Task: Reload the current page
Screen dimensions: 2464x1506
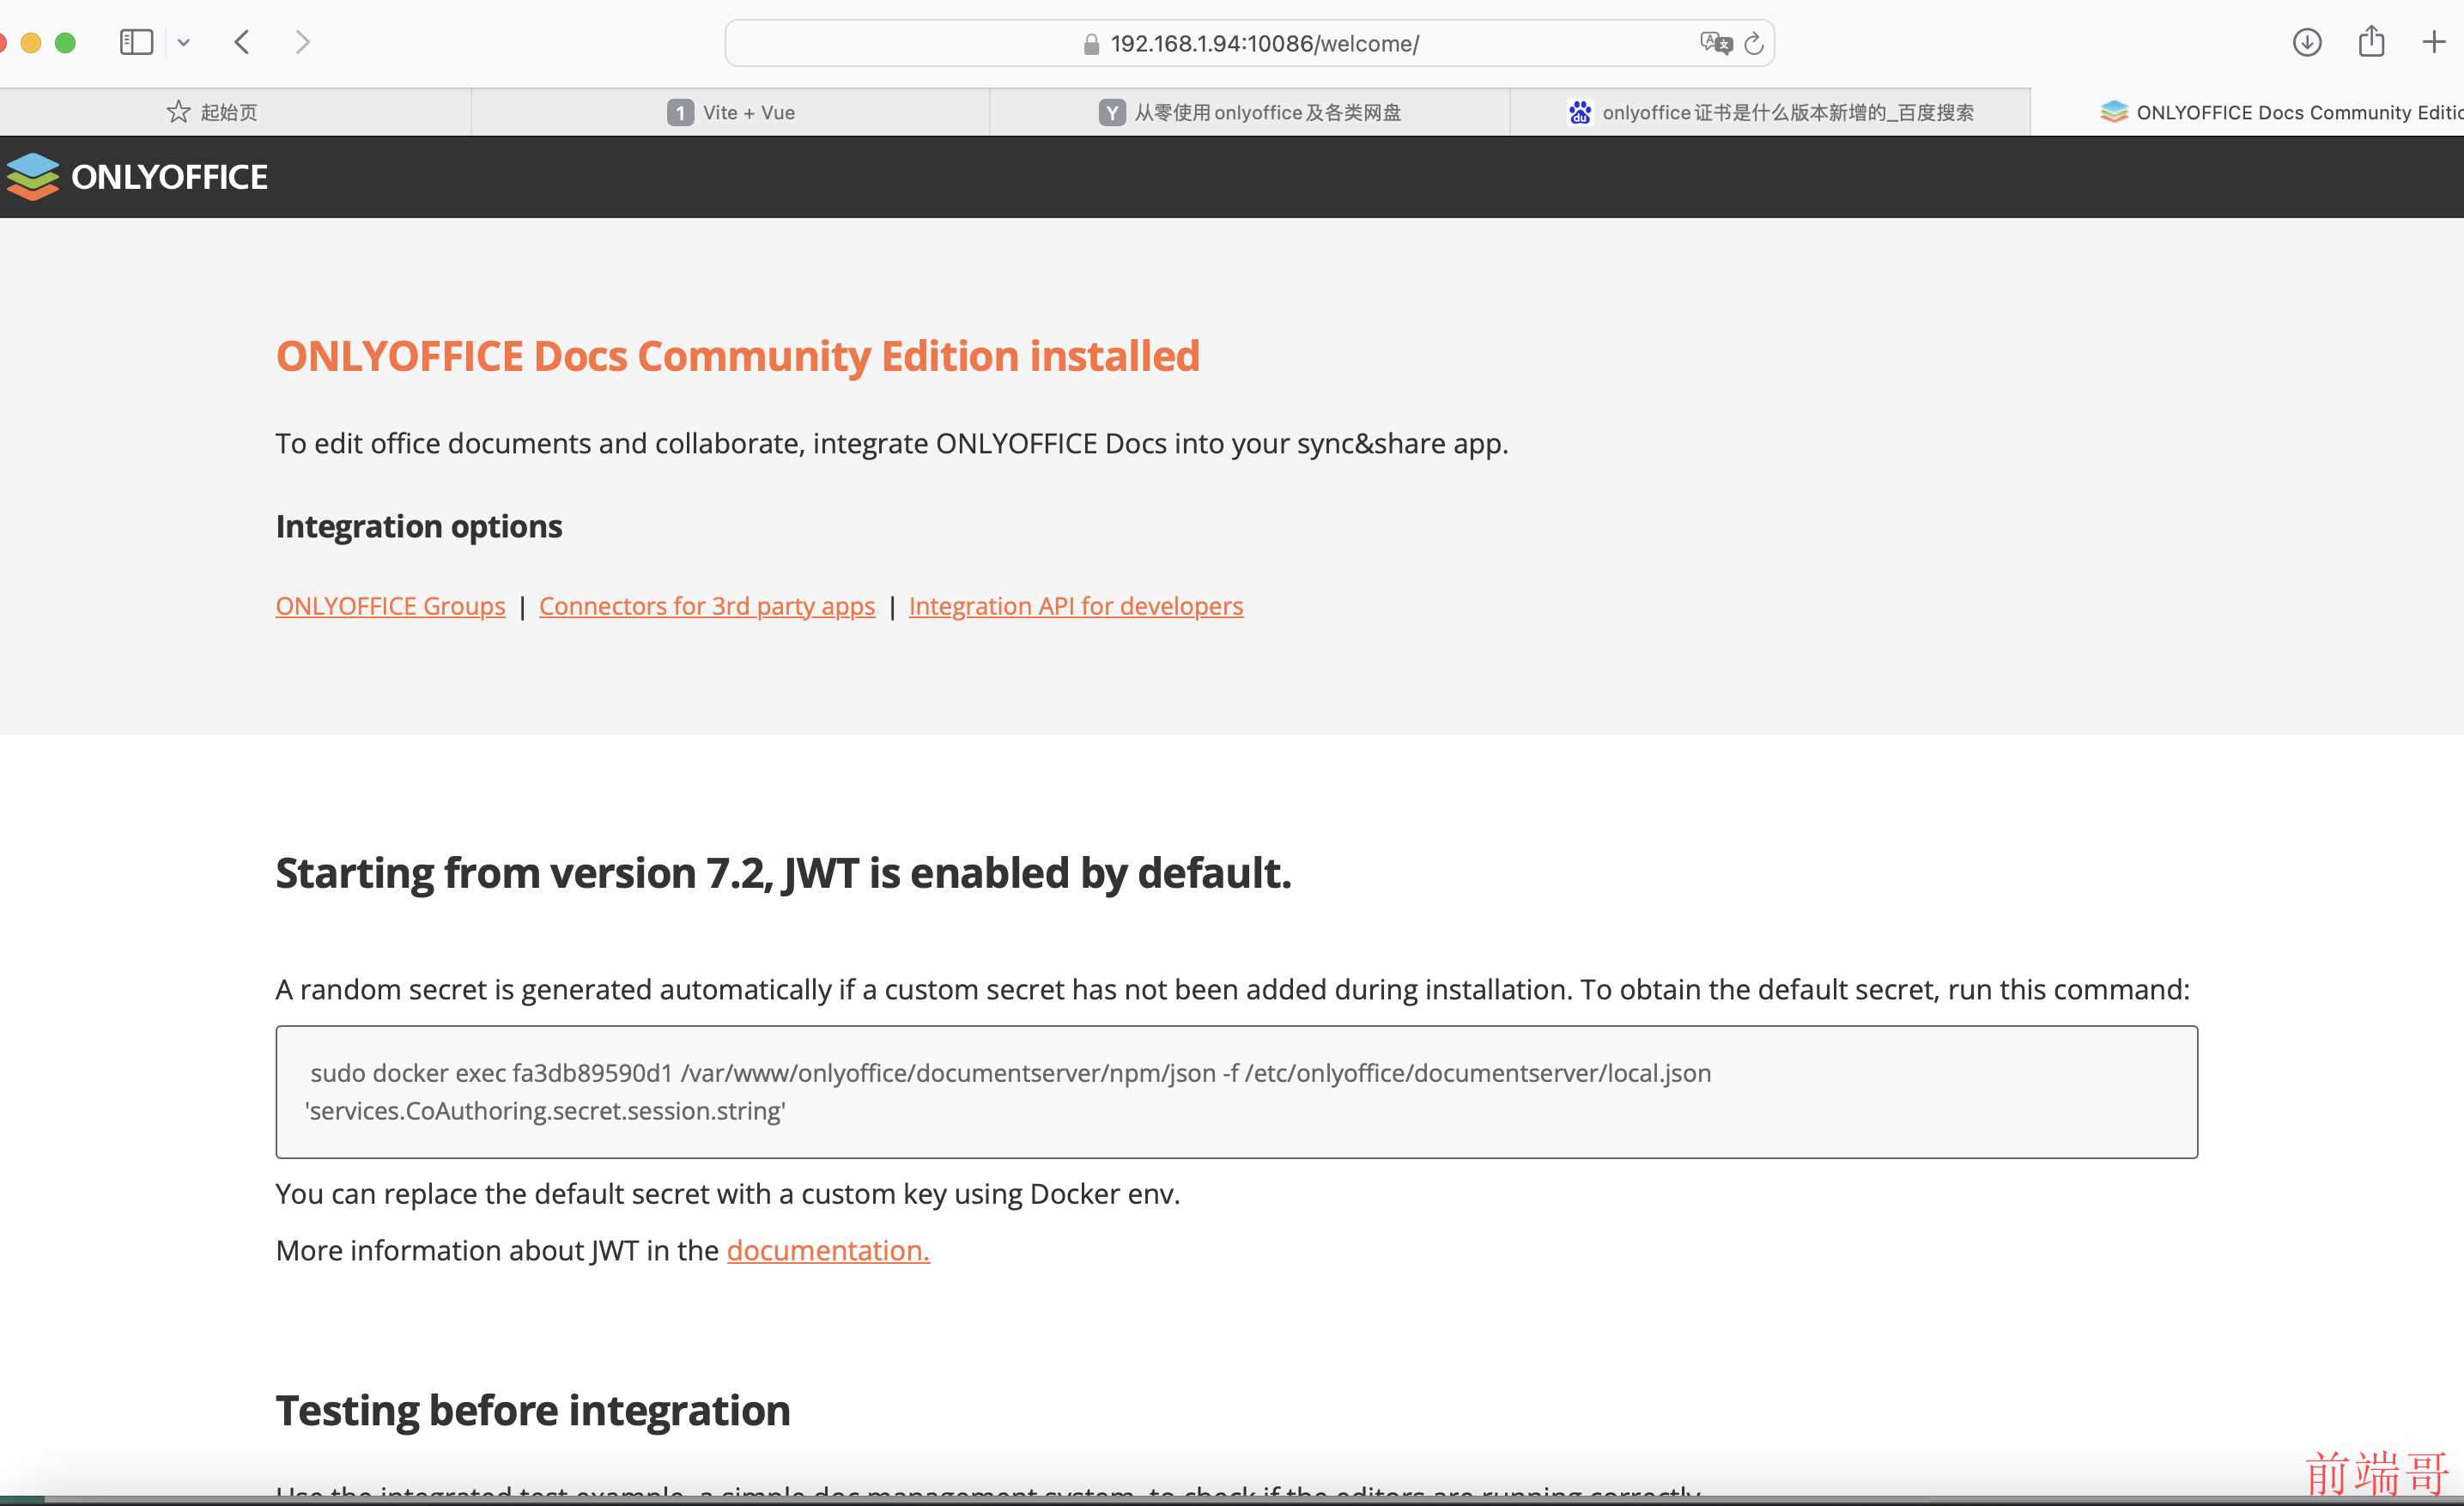Action: [x=1753, y=44]
